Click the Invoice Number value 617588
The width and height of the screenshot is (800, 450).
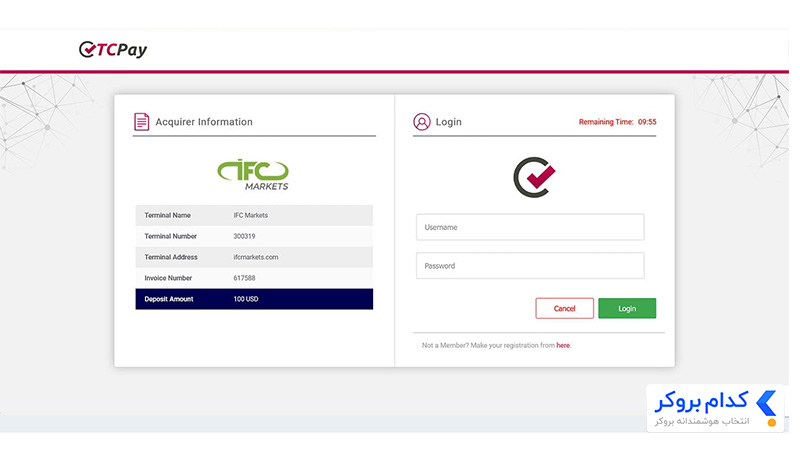click(x=244, y=278)
